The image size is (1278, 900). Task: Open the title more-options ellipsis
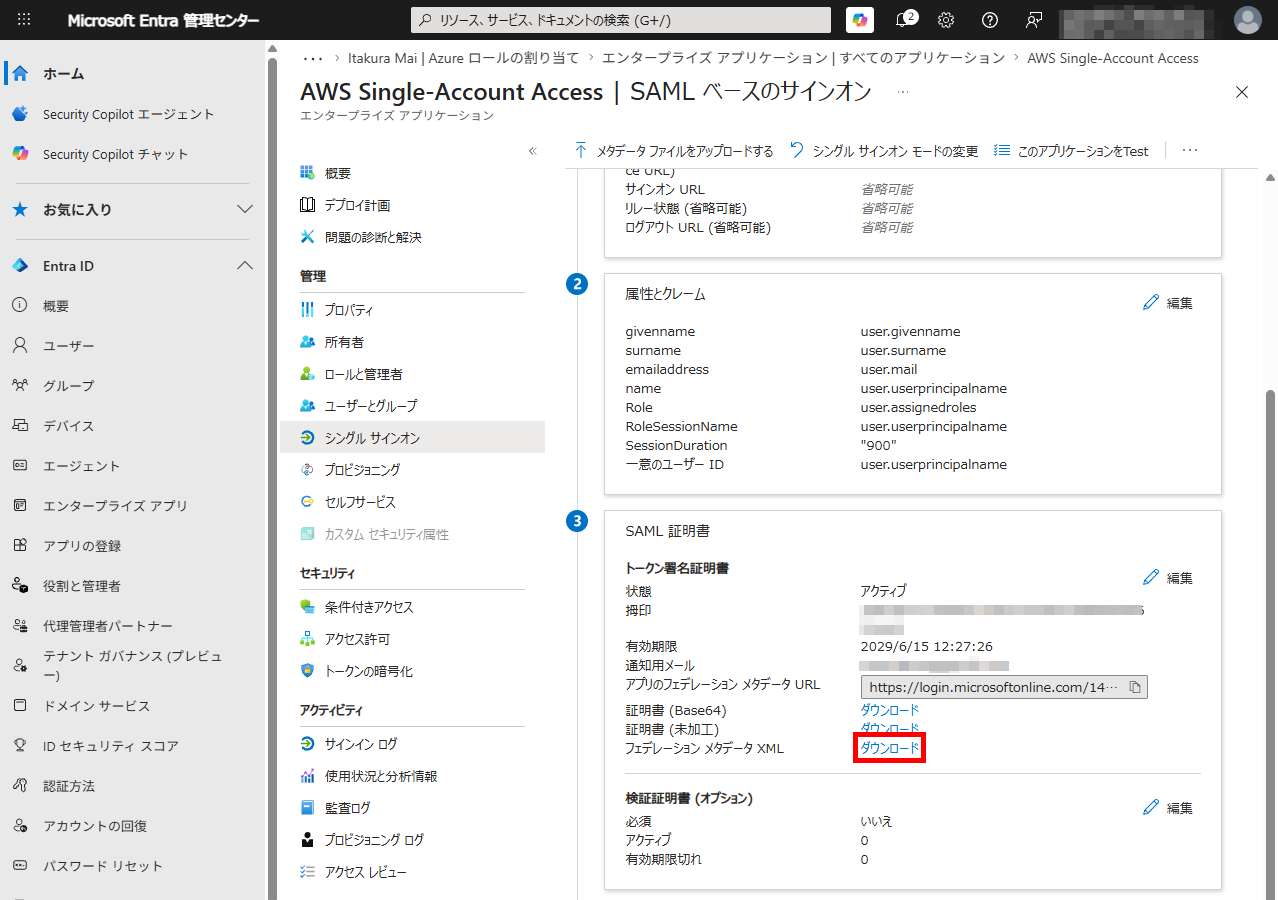(x=903, y=92)
